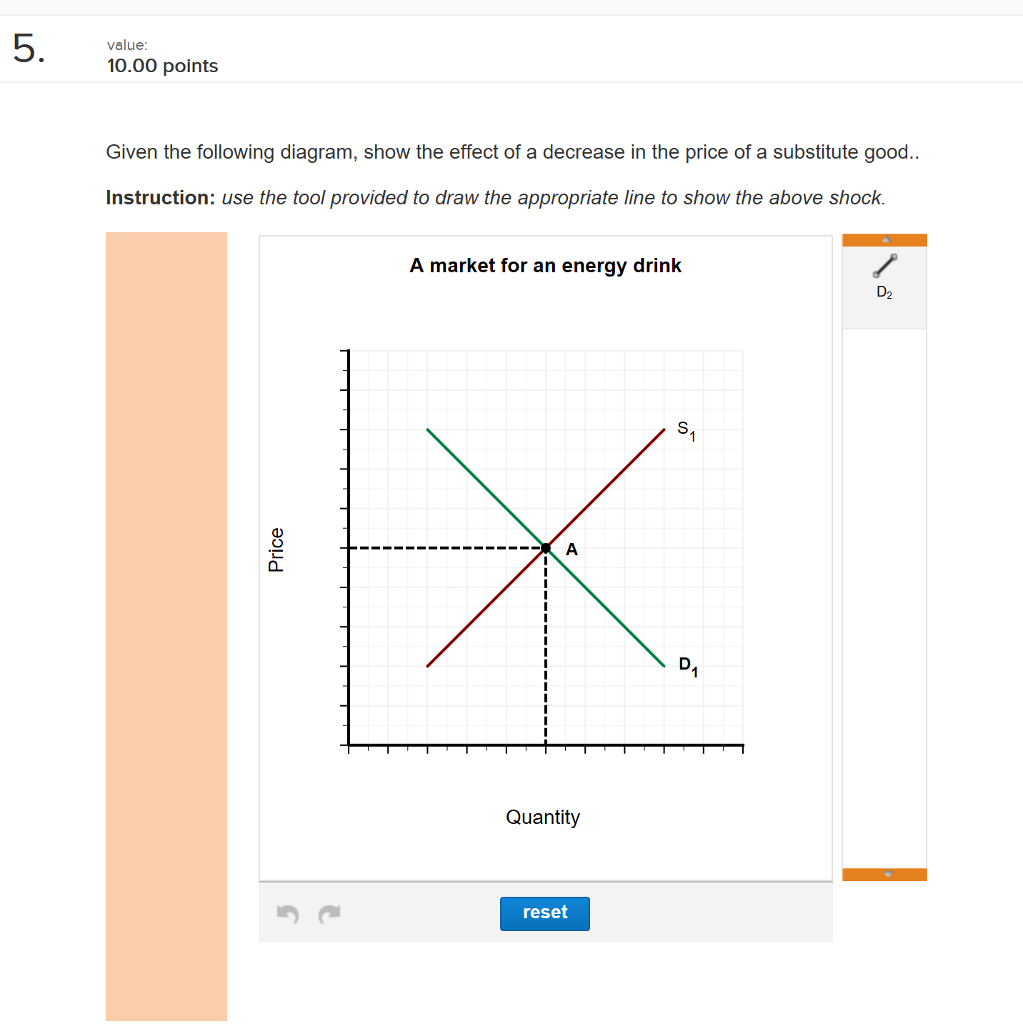Toggle selection of the dashed quantity line
The width and height of the screenshot is (1023, 1024).
tap(545, 650)
